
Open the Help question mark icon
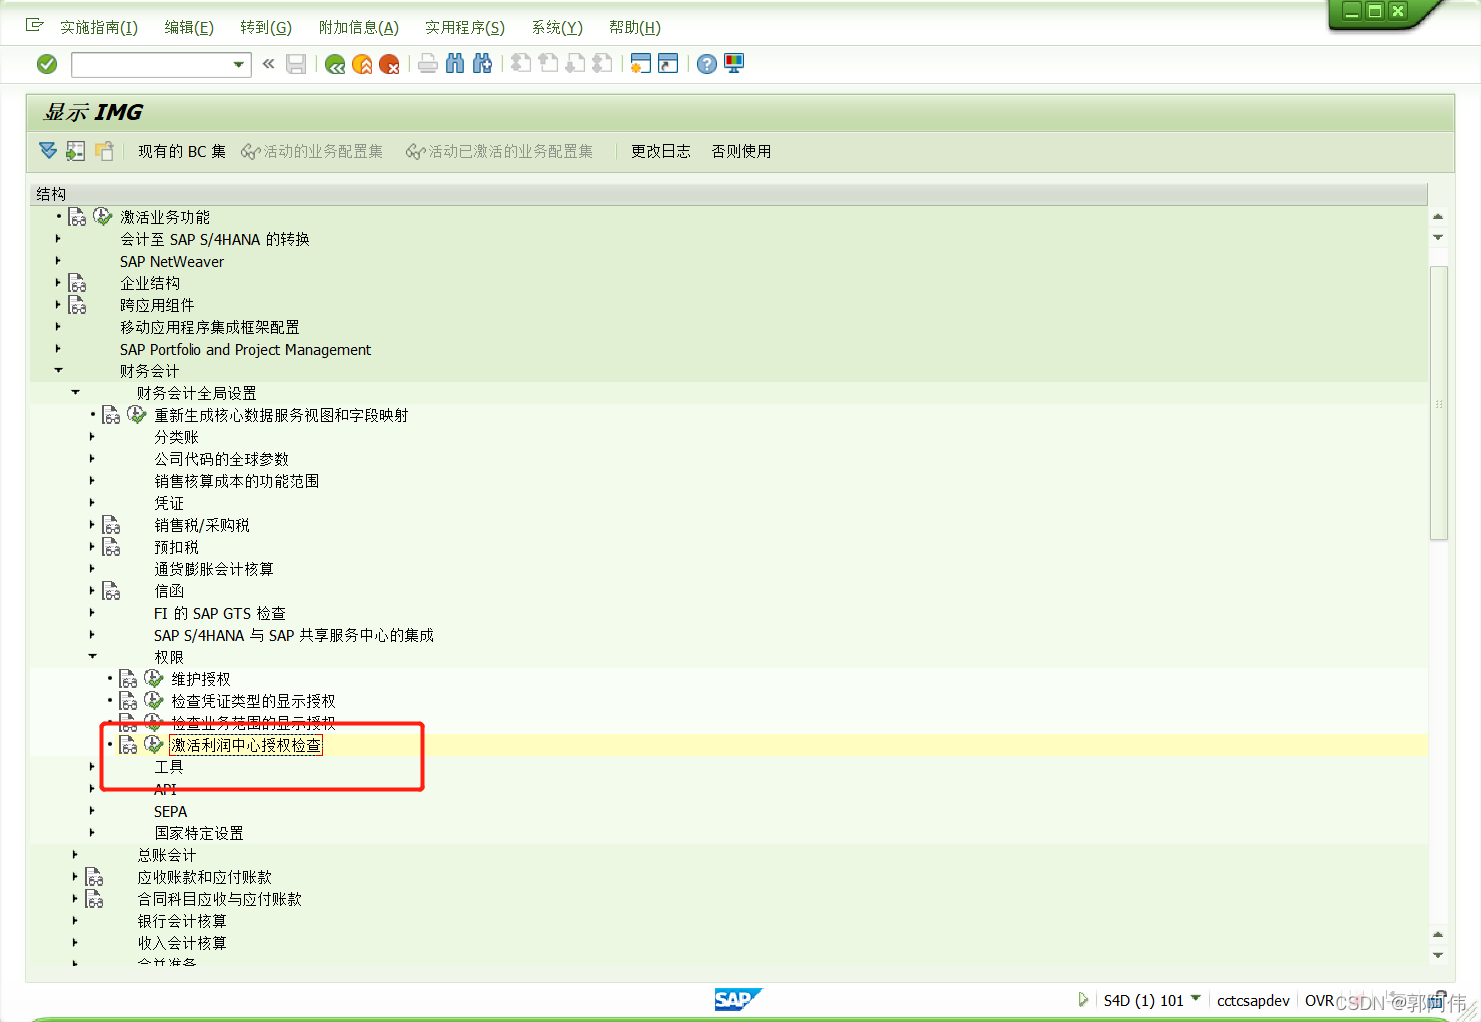707,64
